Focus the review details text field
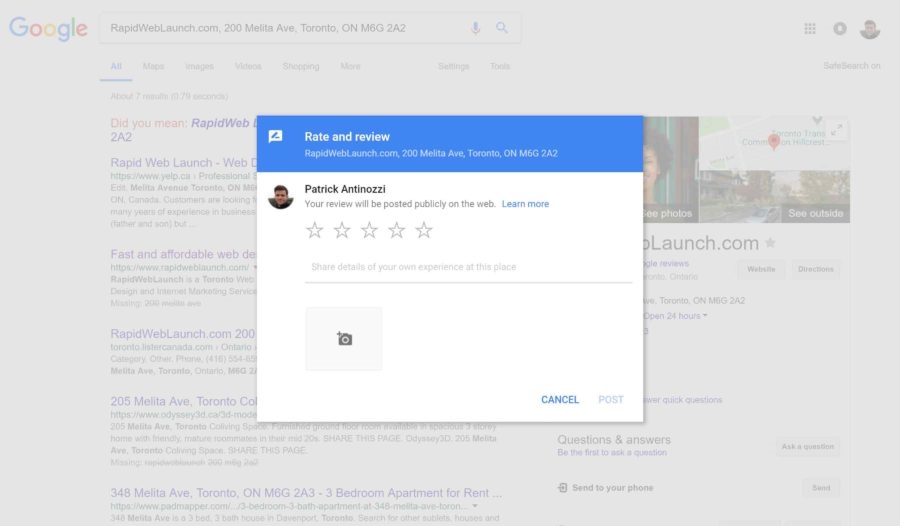 tap(468, 267)
